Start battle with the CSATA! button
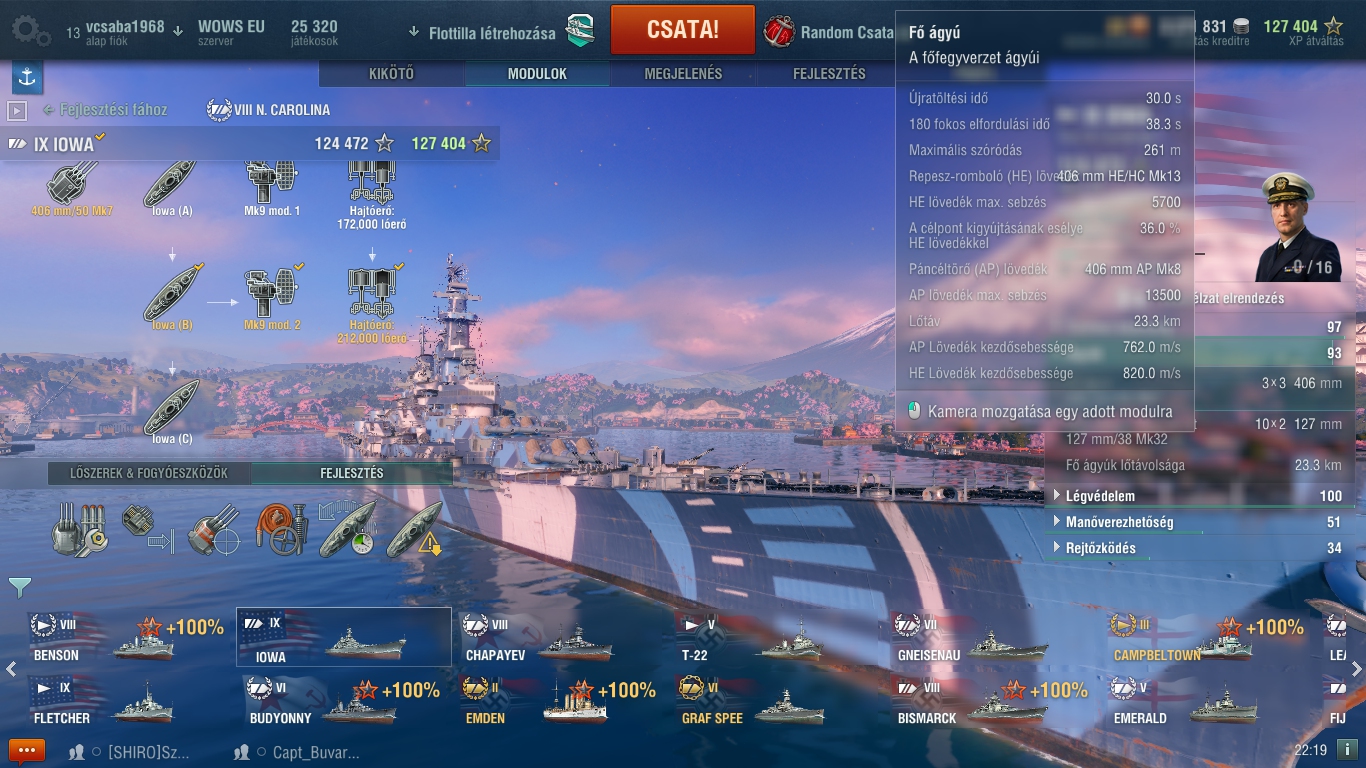Screen dimensions: 1366x768 [682, 30]
